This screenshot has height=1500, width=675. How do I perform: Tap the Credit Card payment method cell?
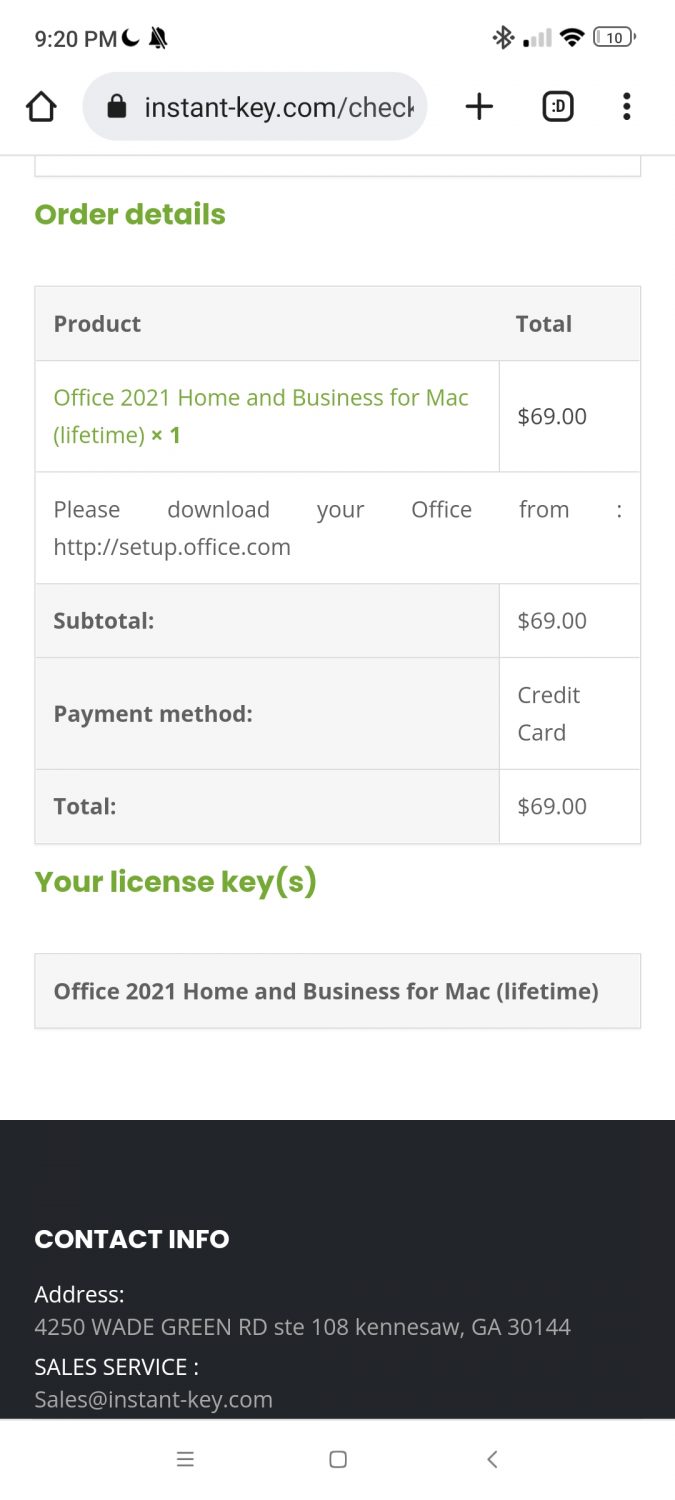tap(549, 713)
